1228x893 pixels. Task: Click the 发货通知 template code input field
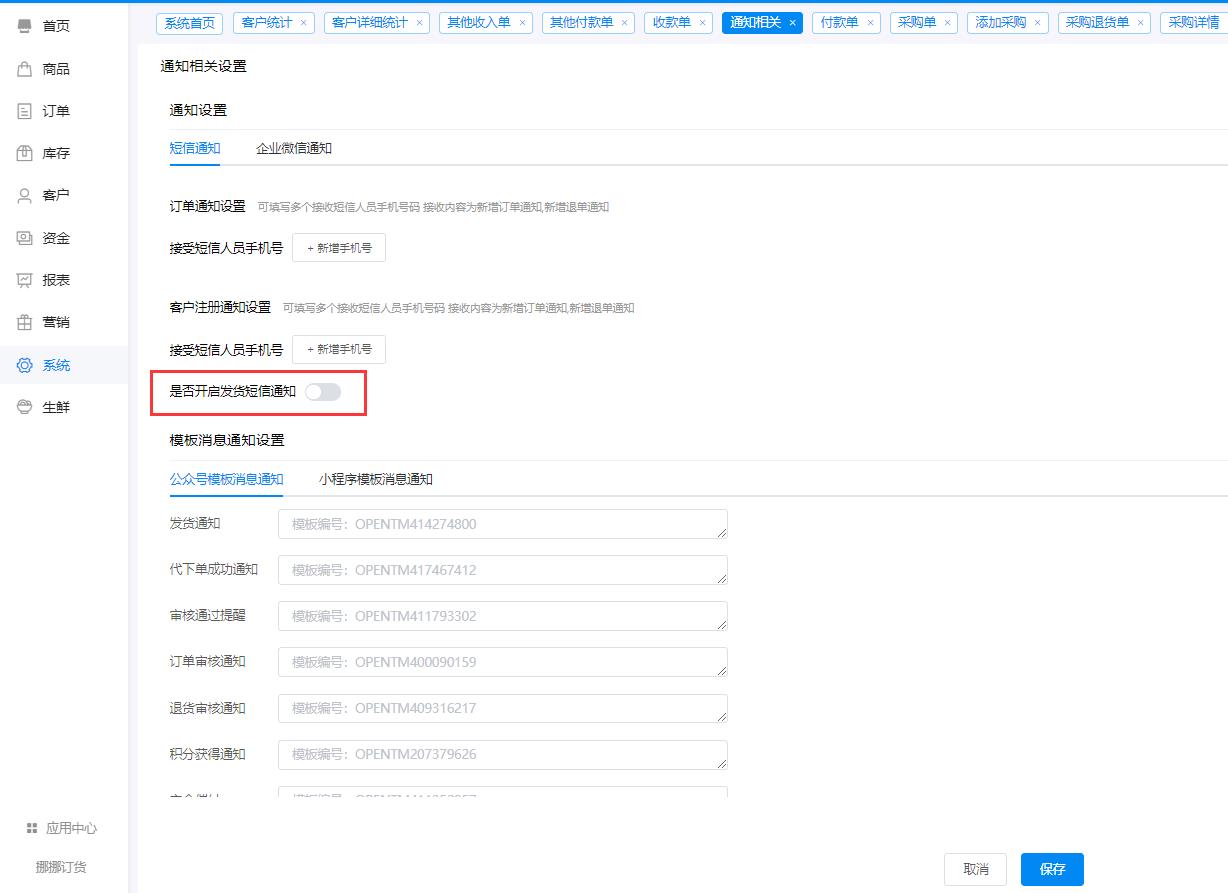pyautogui.click(x=502, y=523)
